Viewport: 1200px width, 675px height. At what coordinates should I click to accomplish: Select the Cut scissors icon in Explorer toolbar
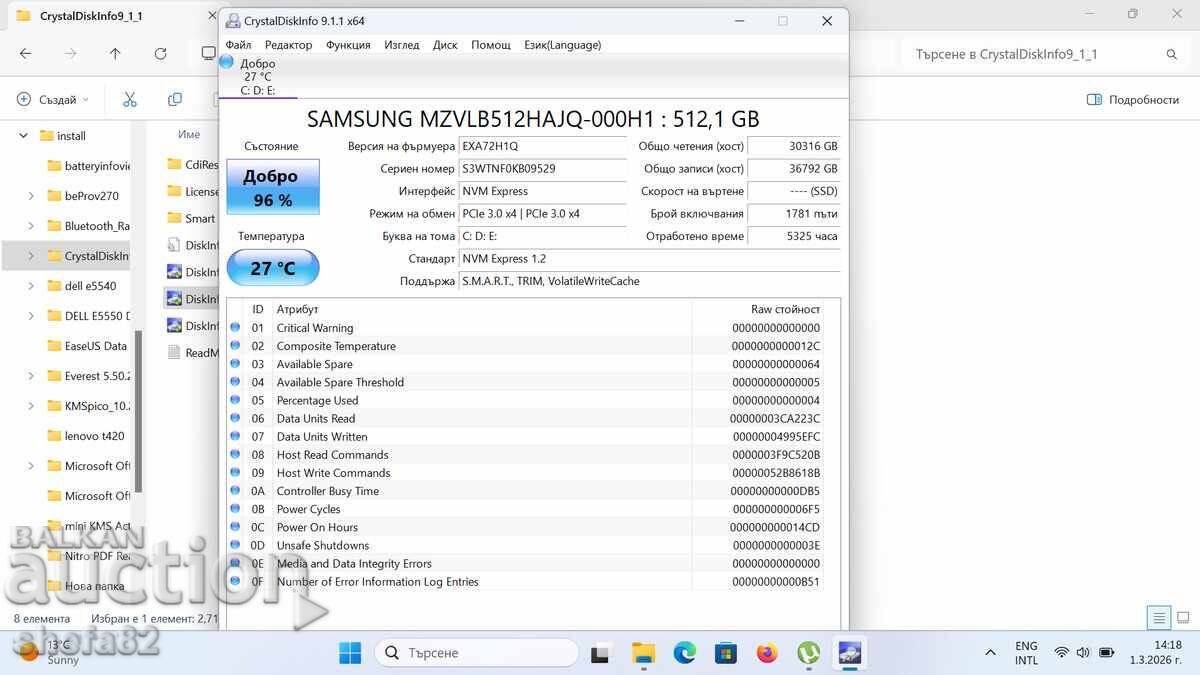[x=128, y=99]
